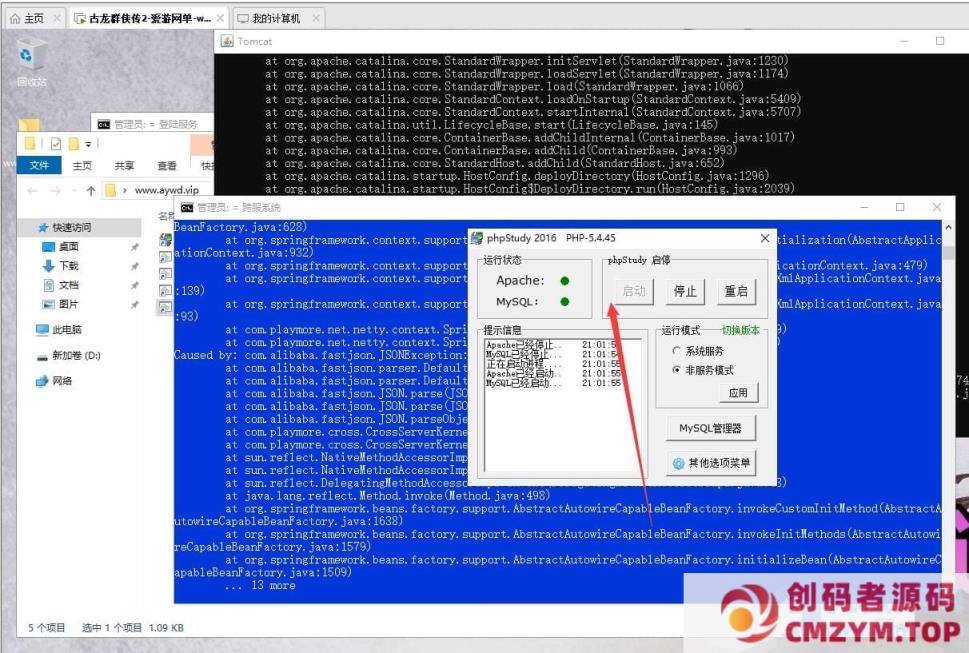
Task: Click the up-arrow button in Explorer
Action: (91, 190)
